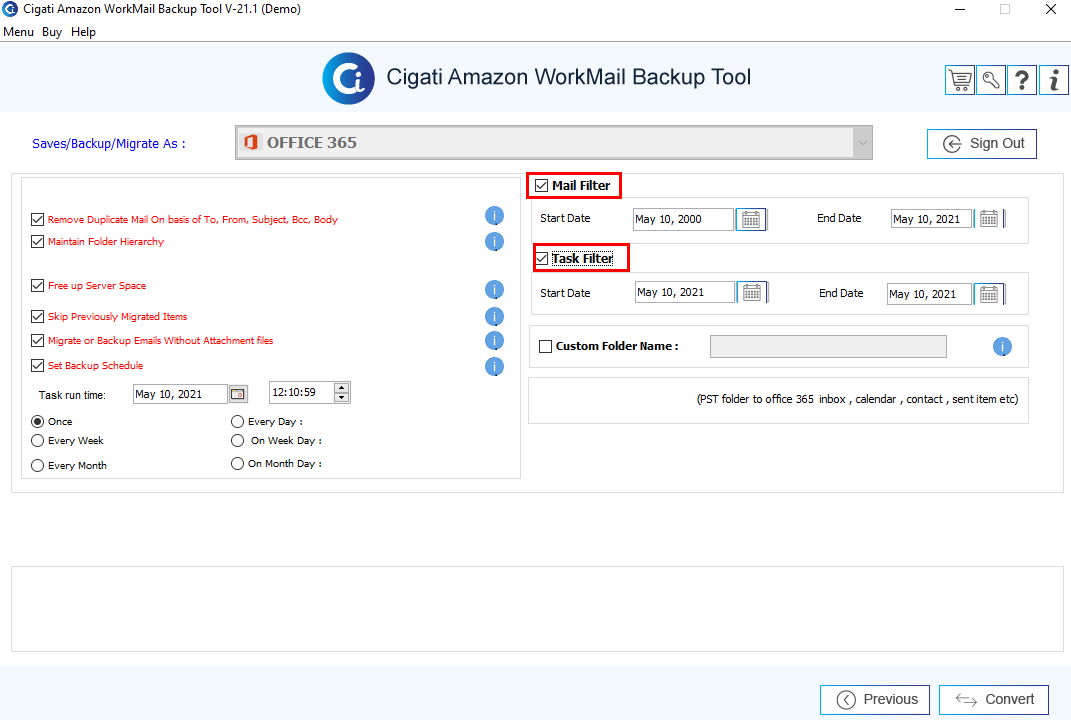Click the key activation icon
1071x720 pixels.
(991, 81)
